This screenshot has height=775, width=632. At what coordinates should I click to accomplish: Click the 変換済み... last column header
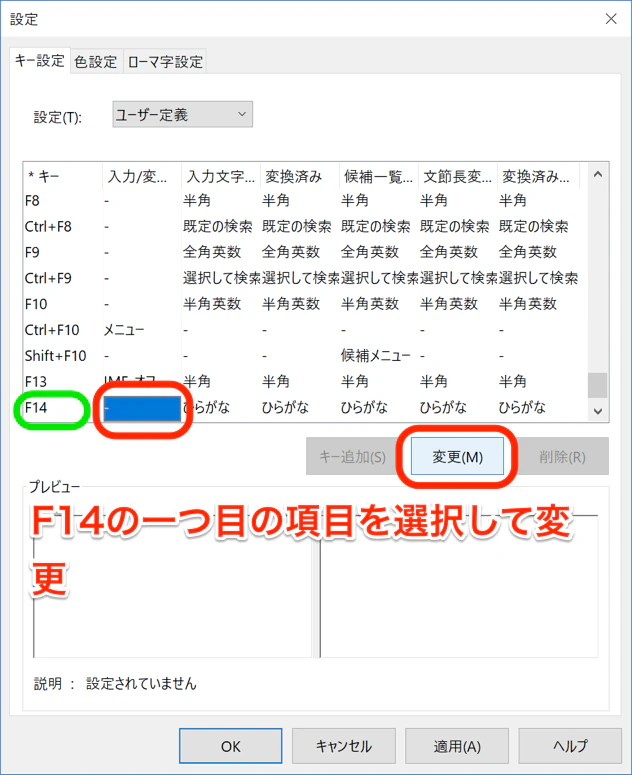coord(538,176)
